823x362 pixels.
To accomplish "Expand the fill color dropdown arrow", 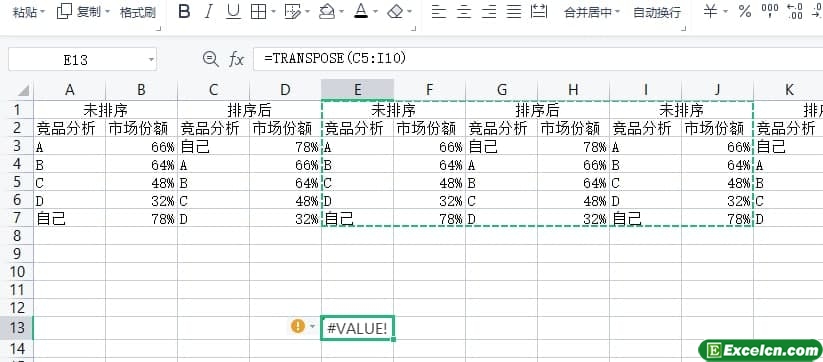I will [342, 12].
